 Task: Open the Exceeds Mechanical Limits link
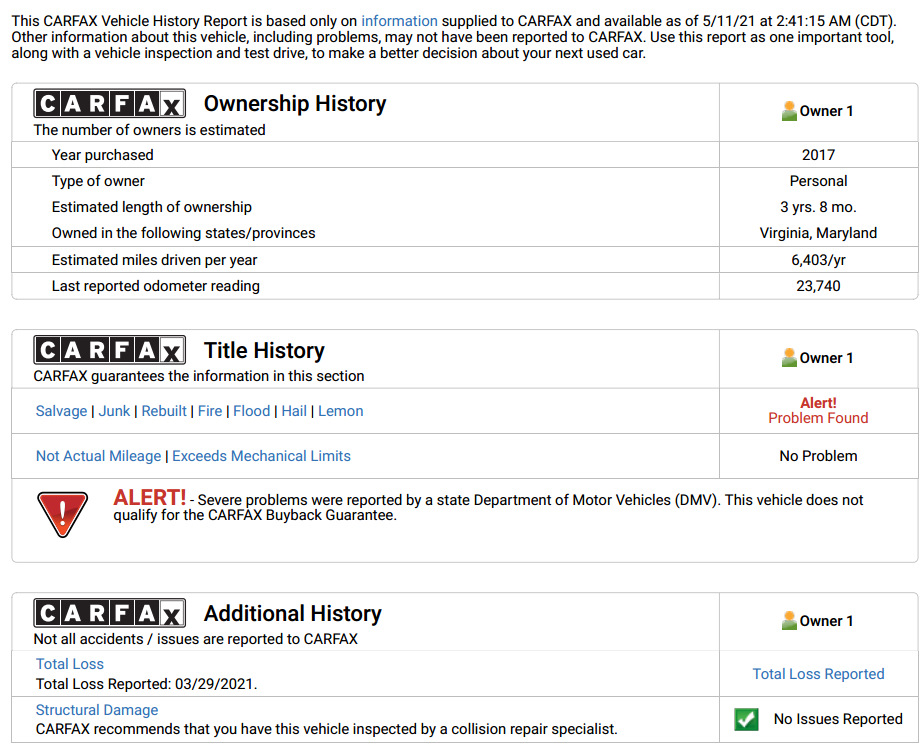[262, 456]
